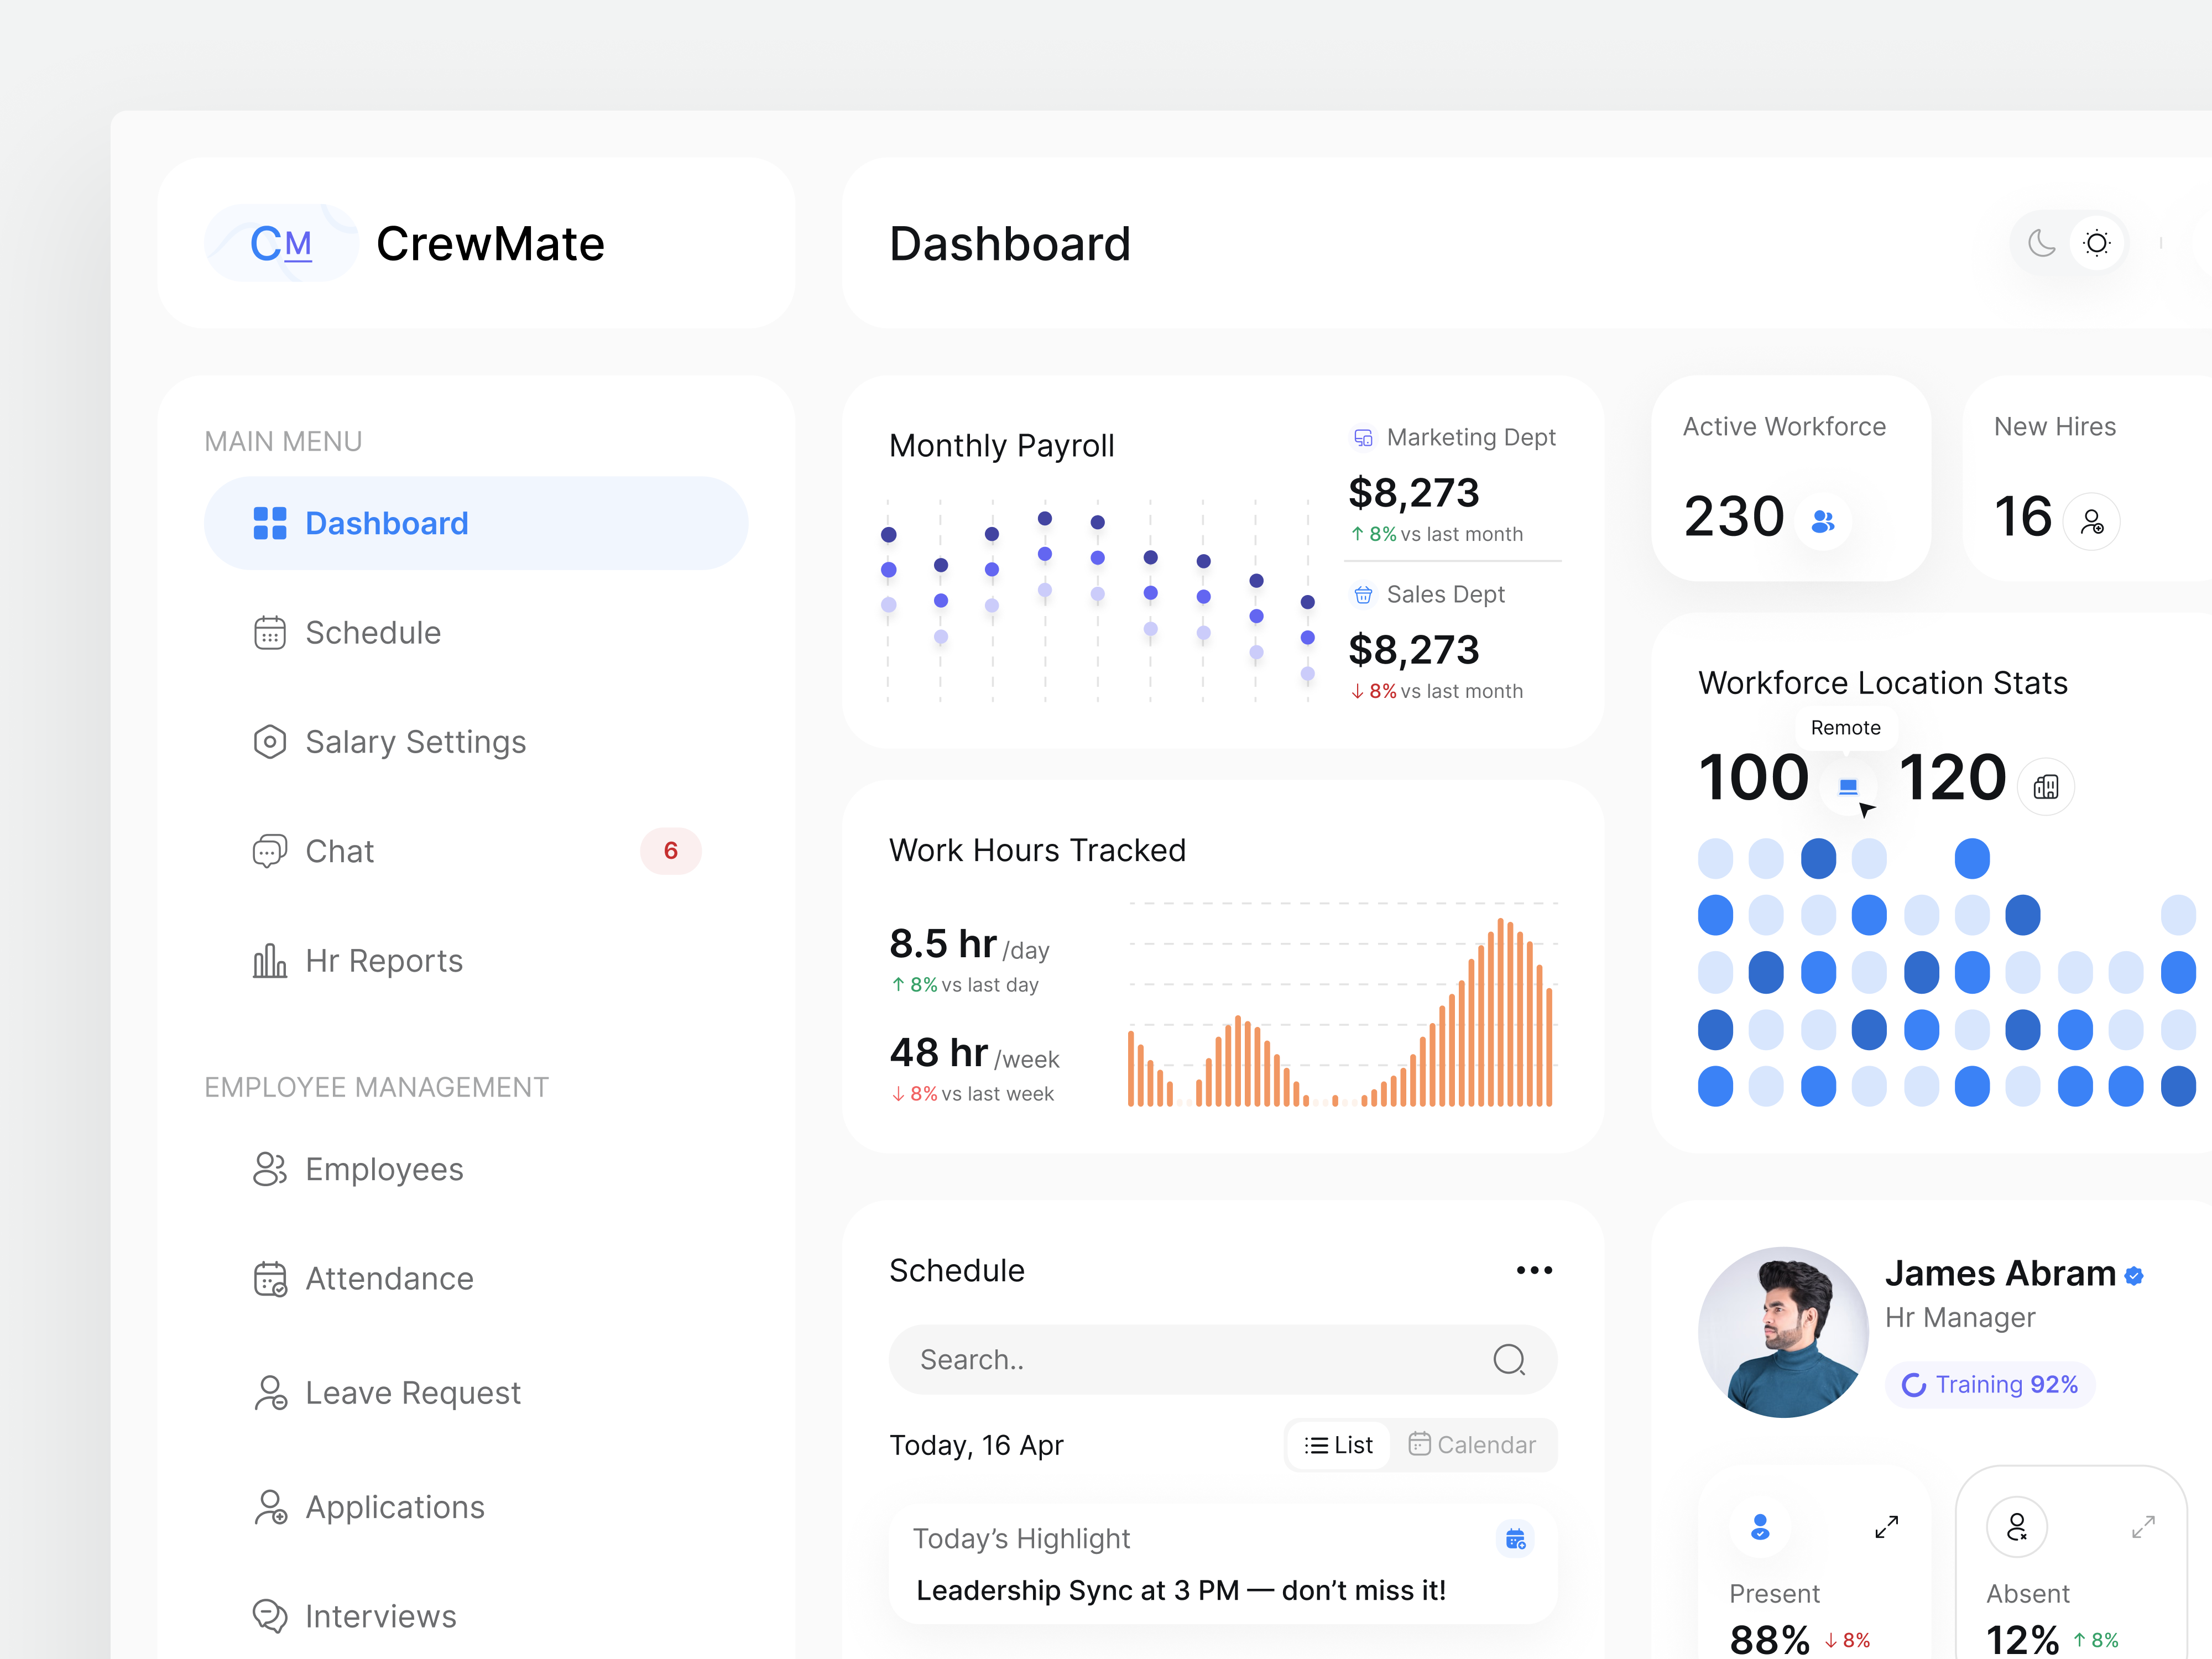
Task: Expand the Present attendance card
Action: pos(1886,1527)
